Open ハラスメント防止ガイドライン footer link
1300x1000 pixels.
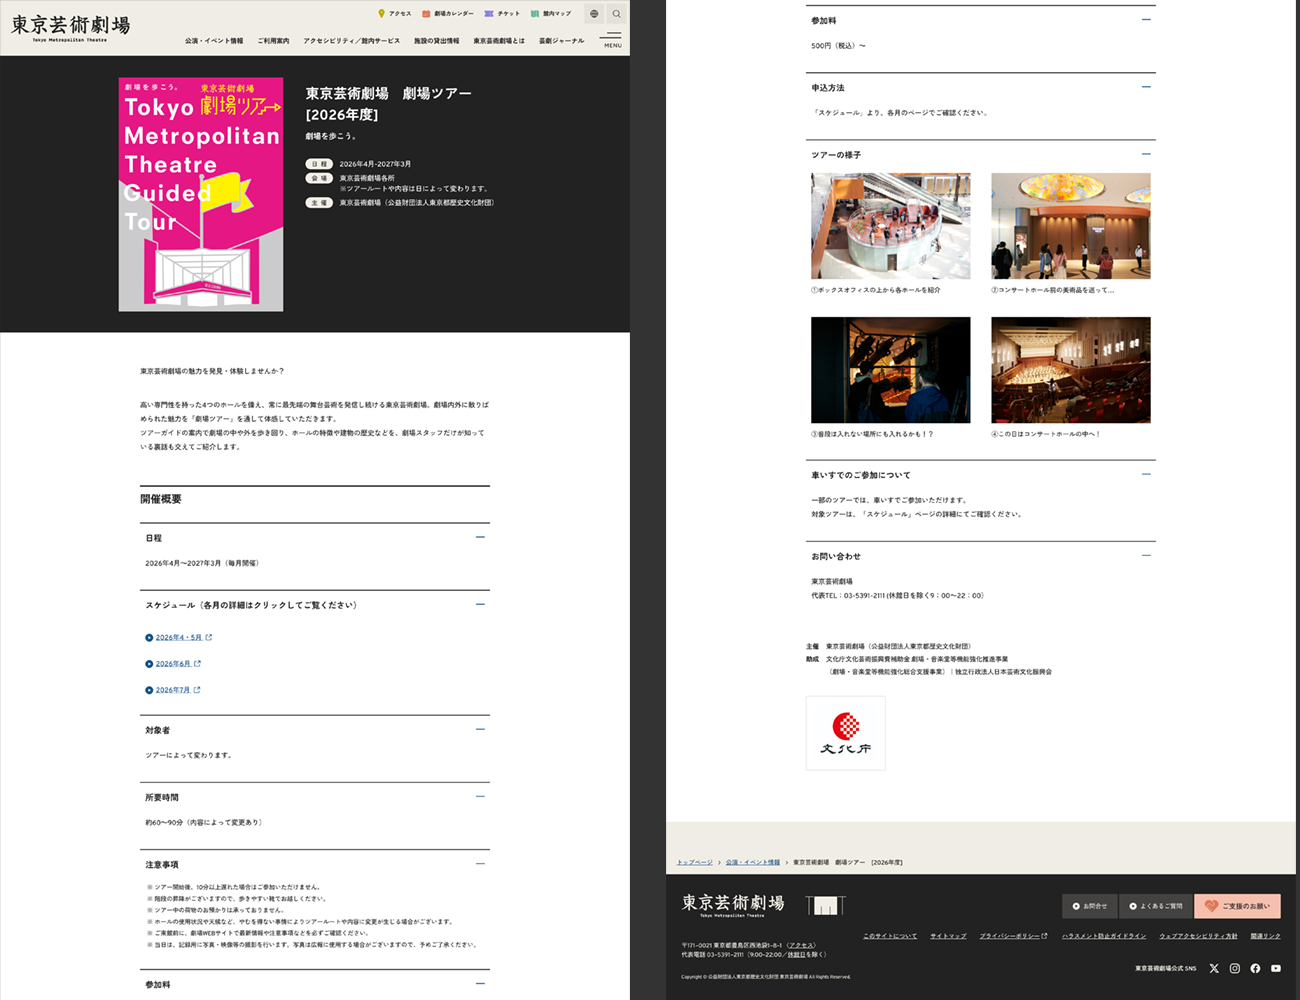pyautogui.click(x=1104, y=936)
